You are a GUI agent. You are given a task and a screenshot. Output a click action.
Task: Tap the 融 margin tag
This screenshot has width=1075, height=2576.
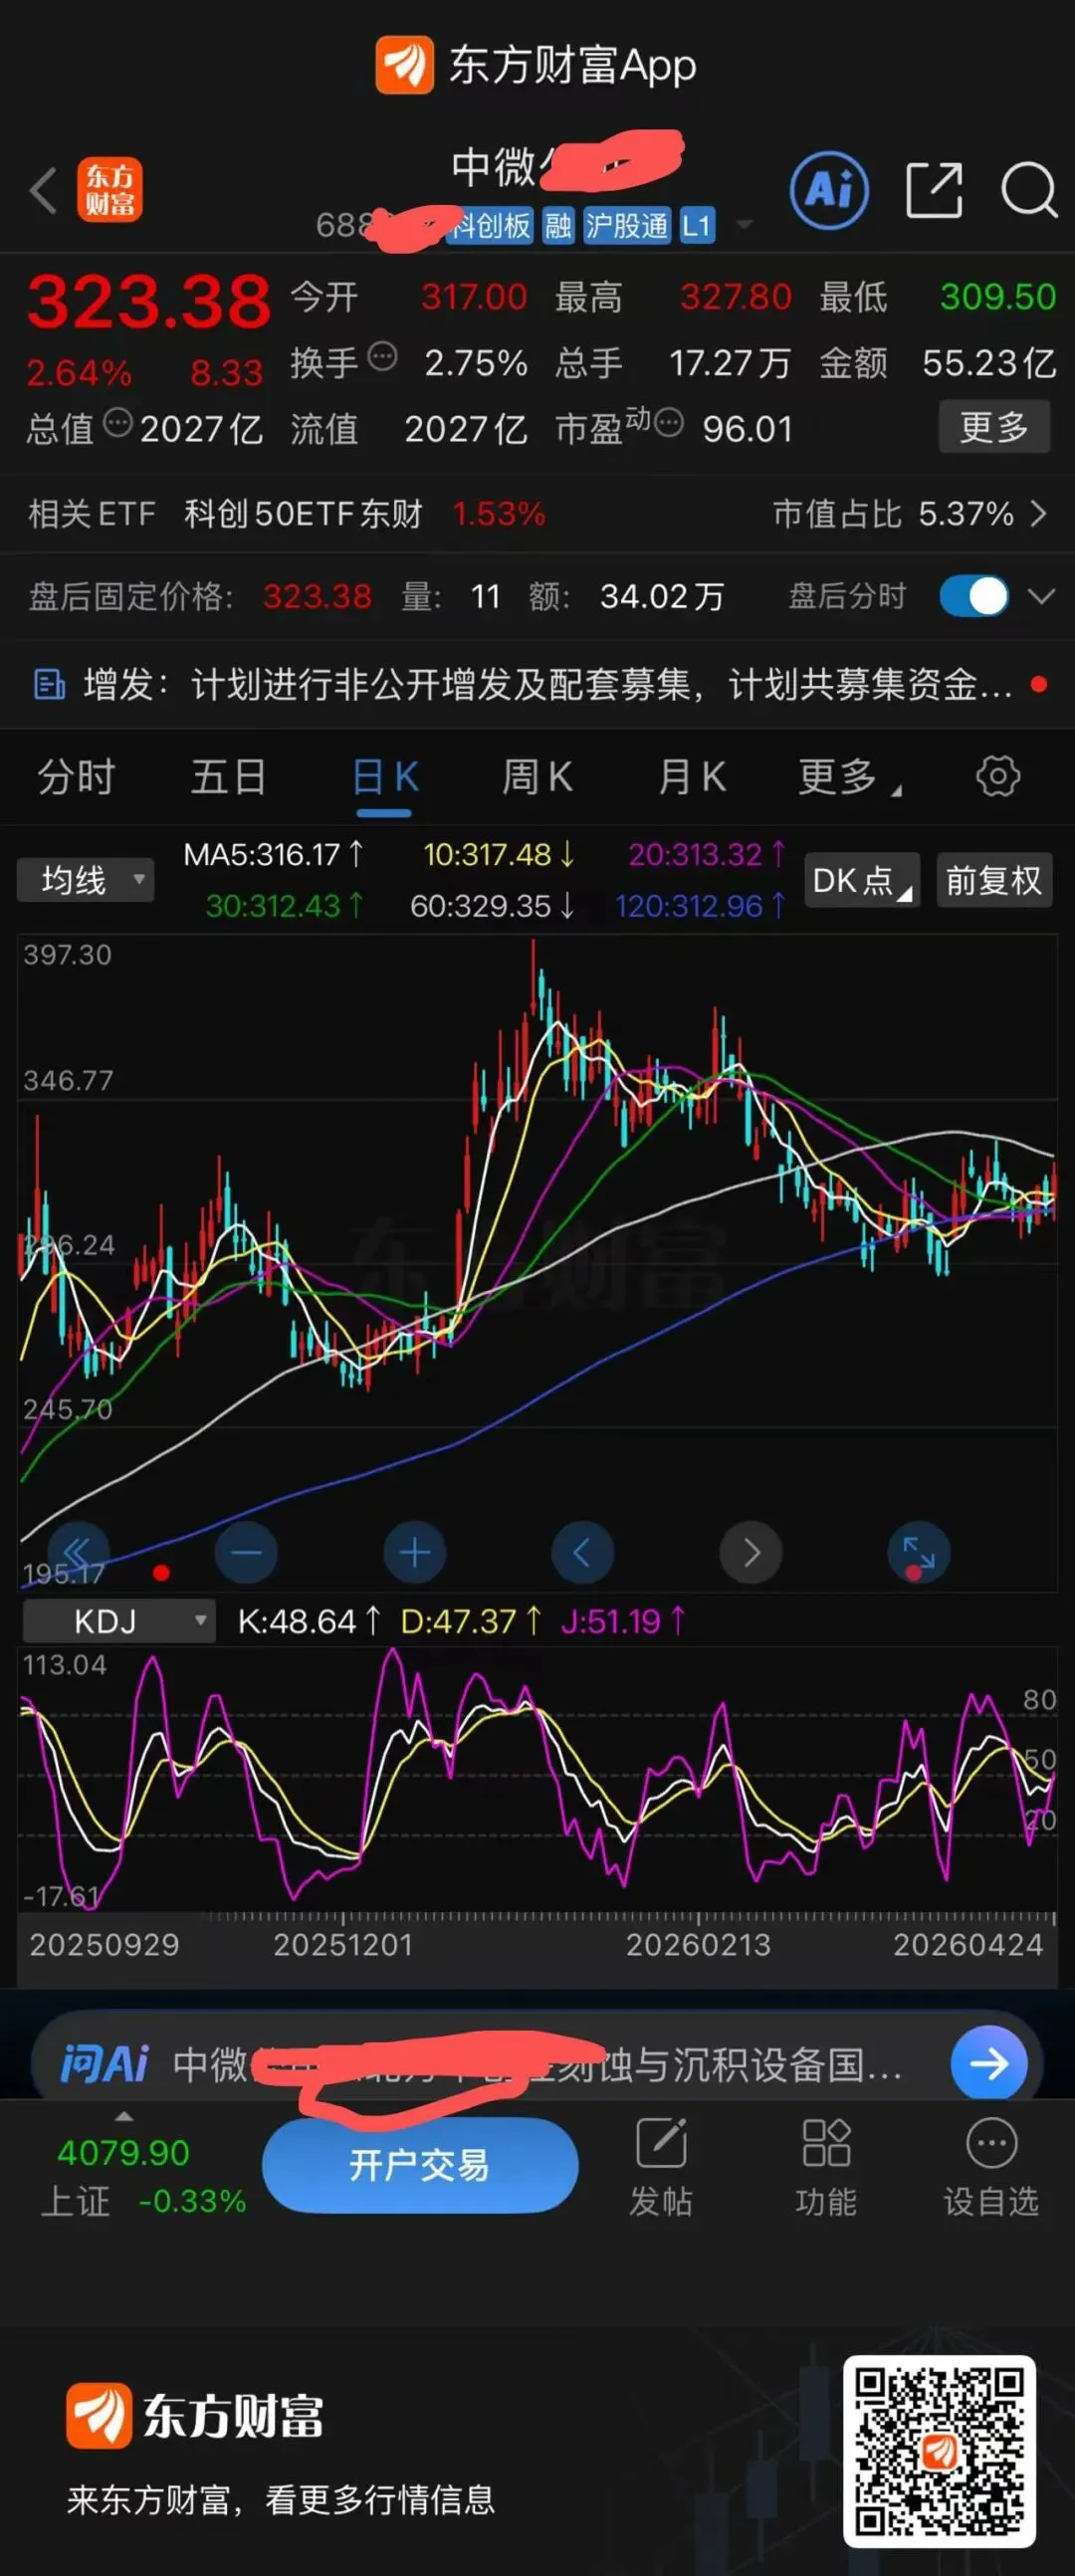558,226
